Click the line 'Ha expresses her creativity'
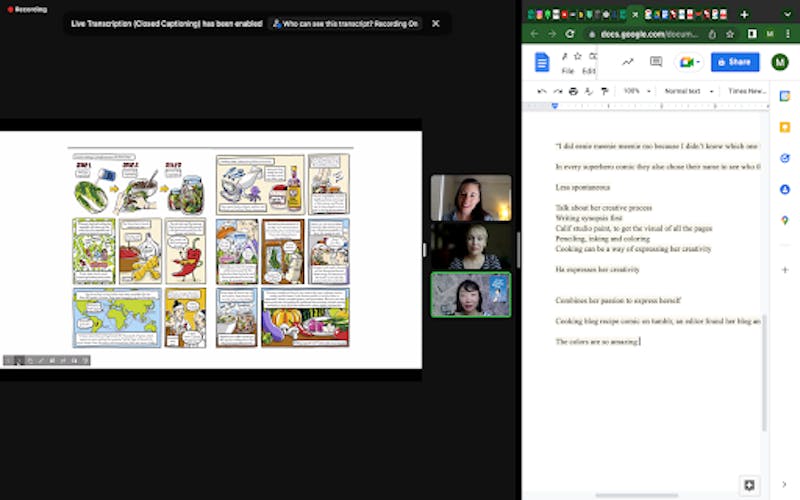Image resolution: width=800 pixels, height=500 pixels. click(597, 269)
